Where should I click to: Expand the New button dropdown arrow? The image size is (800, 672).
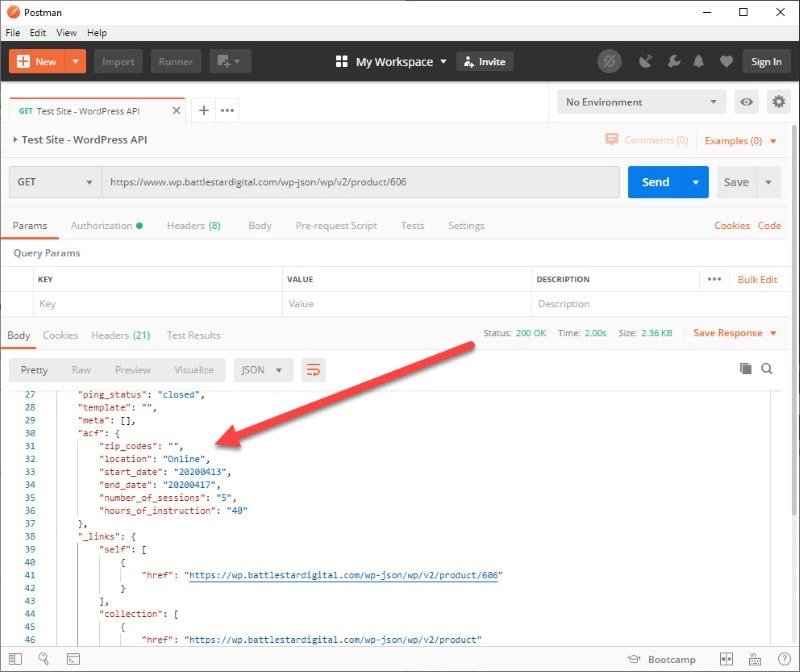coord(76,61)
